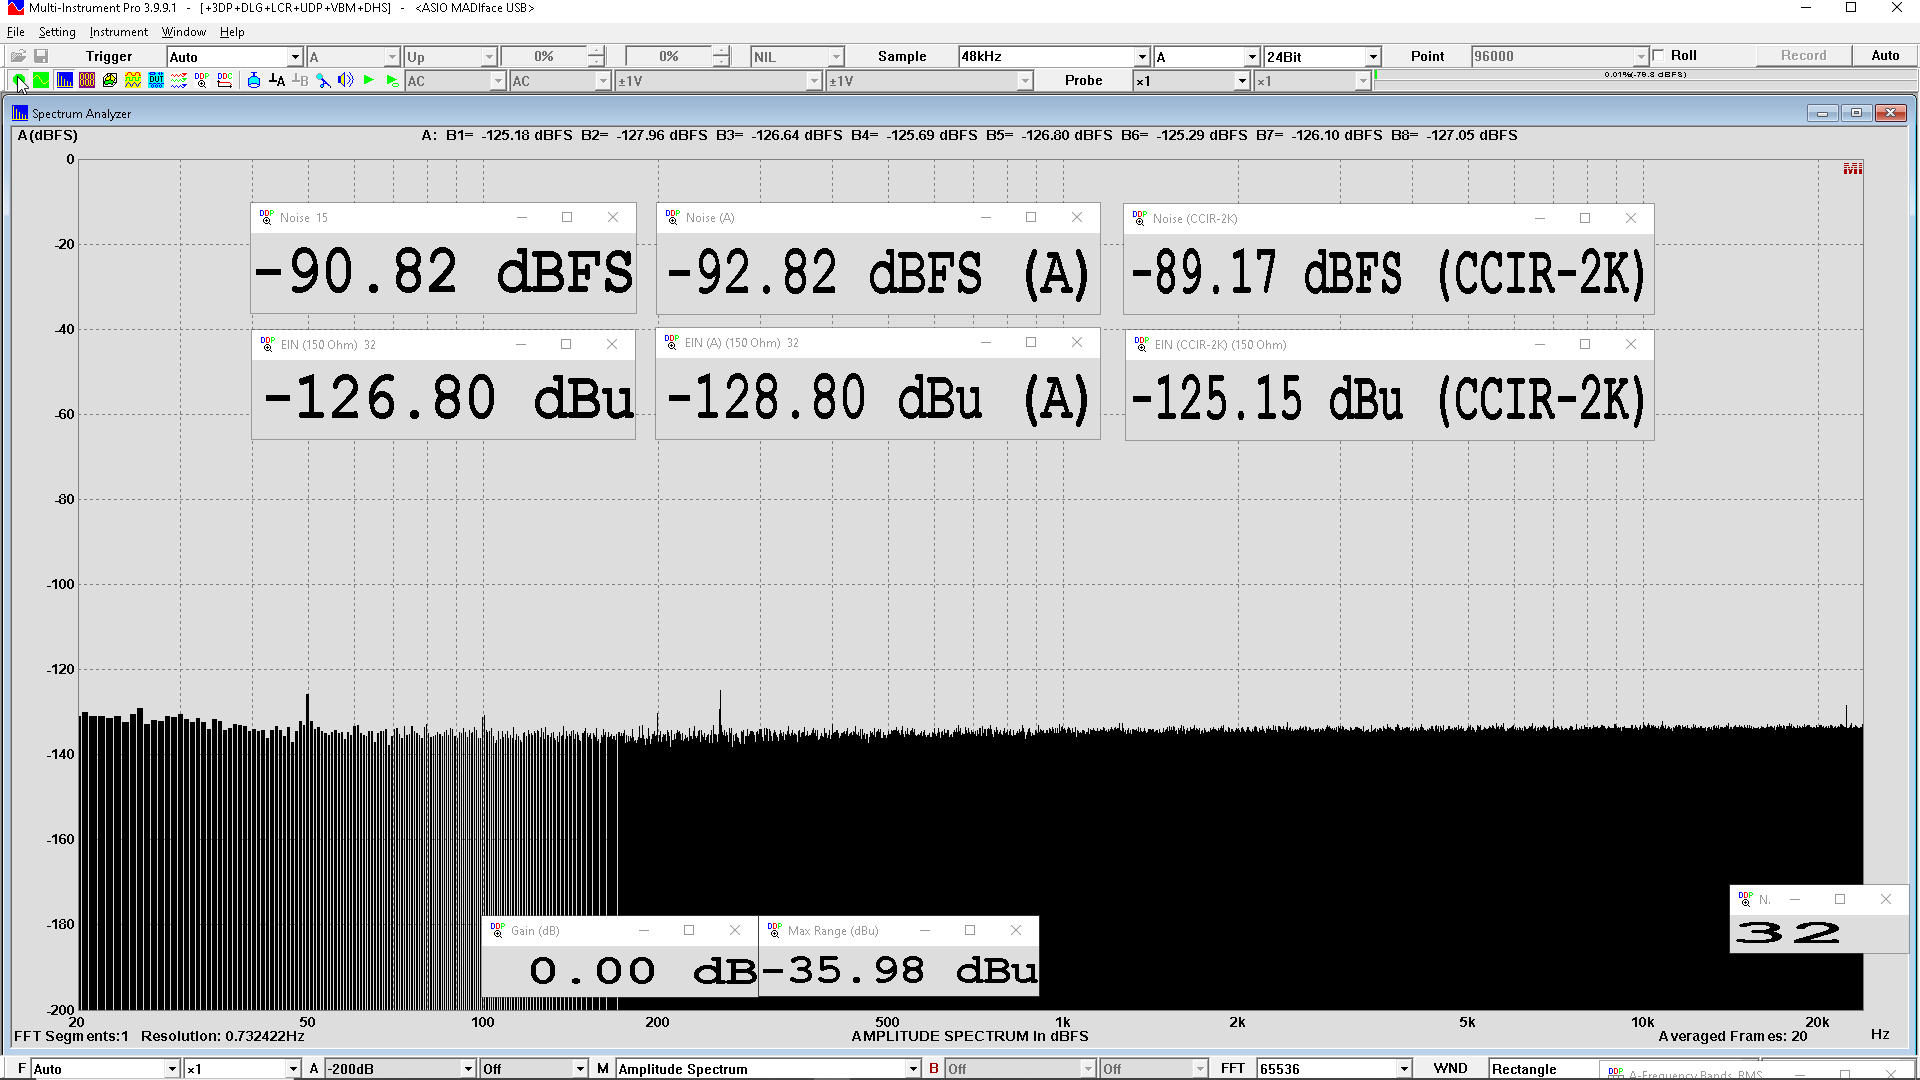Click the Noise -90.82 dBFS readout
The width and height of the screenshot is (1920, 1080).
443,273
